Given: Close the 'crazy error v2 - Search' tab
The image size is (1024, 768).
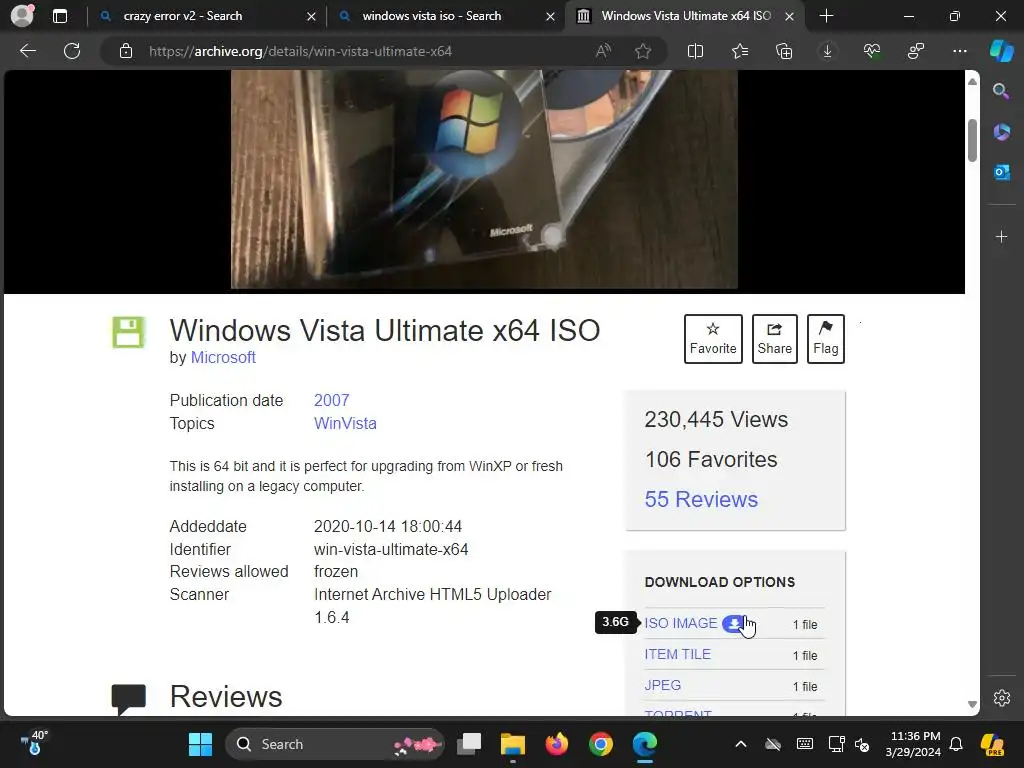Looking at the screenshot, I should 312,16.
